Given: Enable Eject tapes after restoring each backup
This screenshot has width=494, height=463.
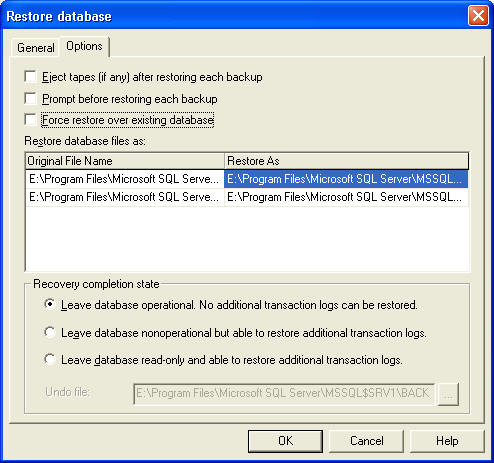Looking at the screenshot, I should coord(31,77).
